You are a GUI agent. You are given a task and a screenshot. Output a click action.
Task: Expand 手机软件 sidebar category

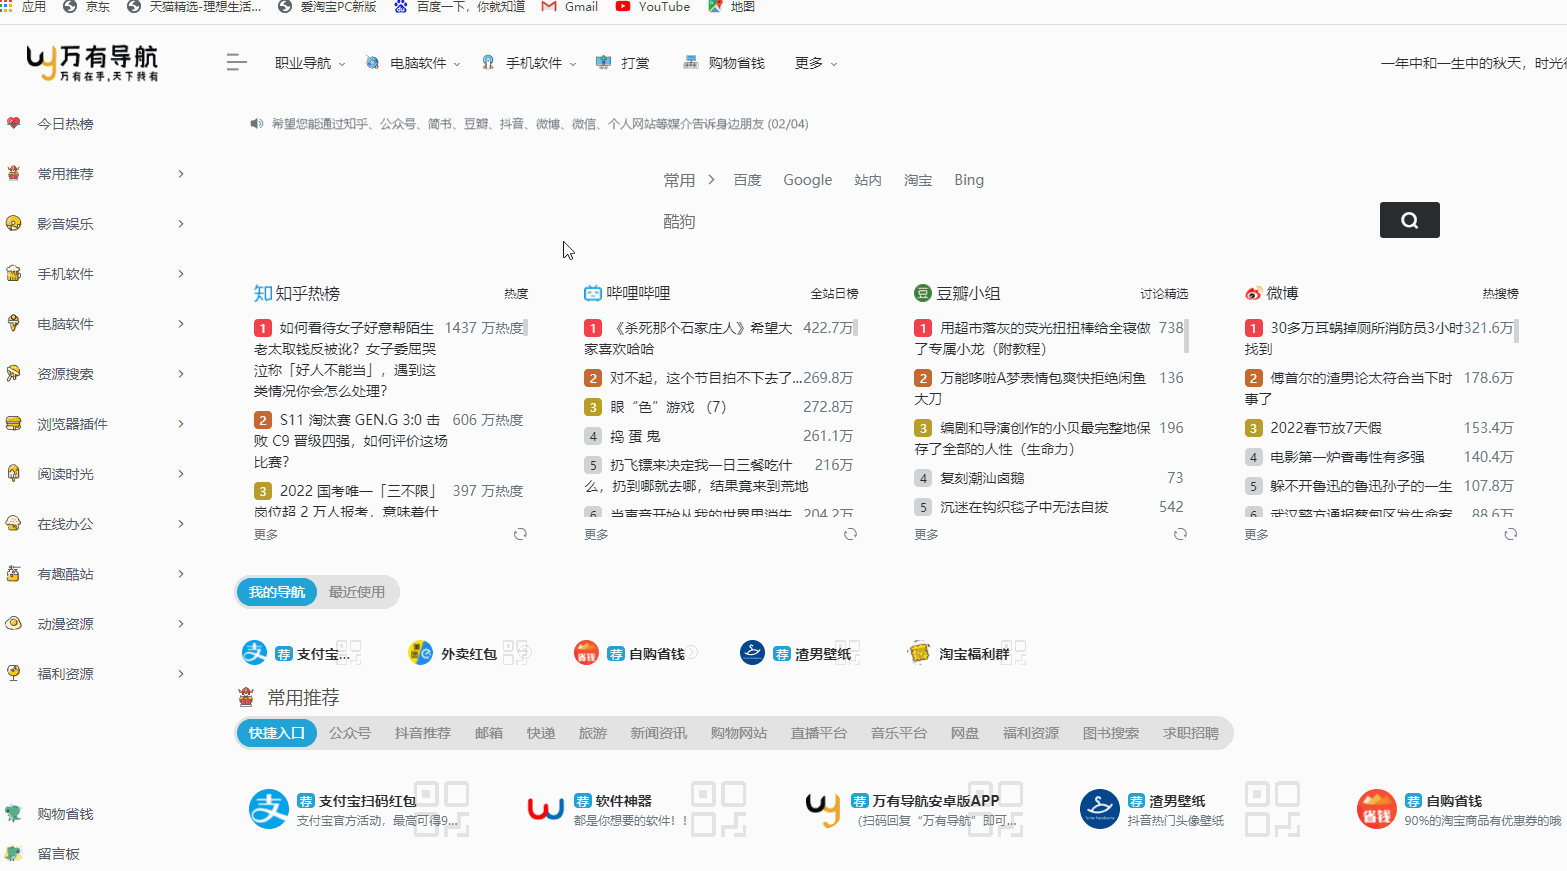pyautogui.click(x=181, y=274)
